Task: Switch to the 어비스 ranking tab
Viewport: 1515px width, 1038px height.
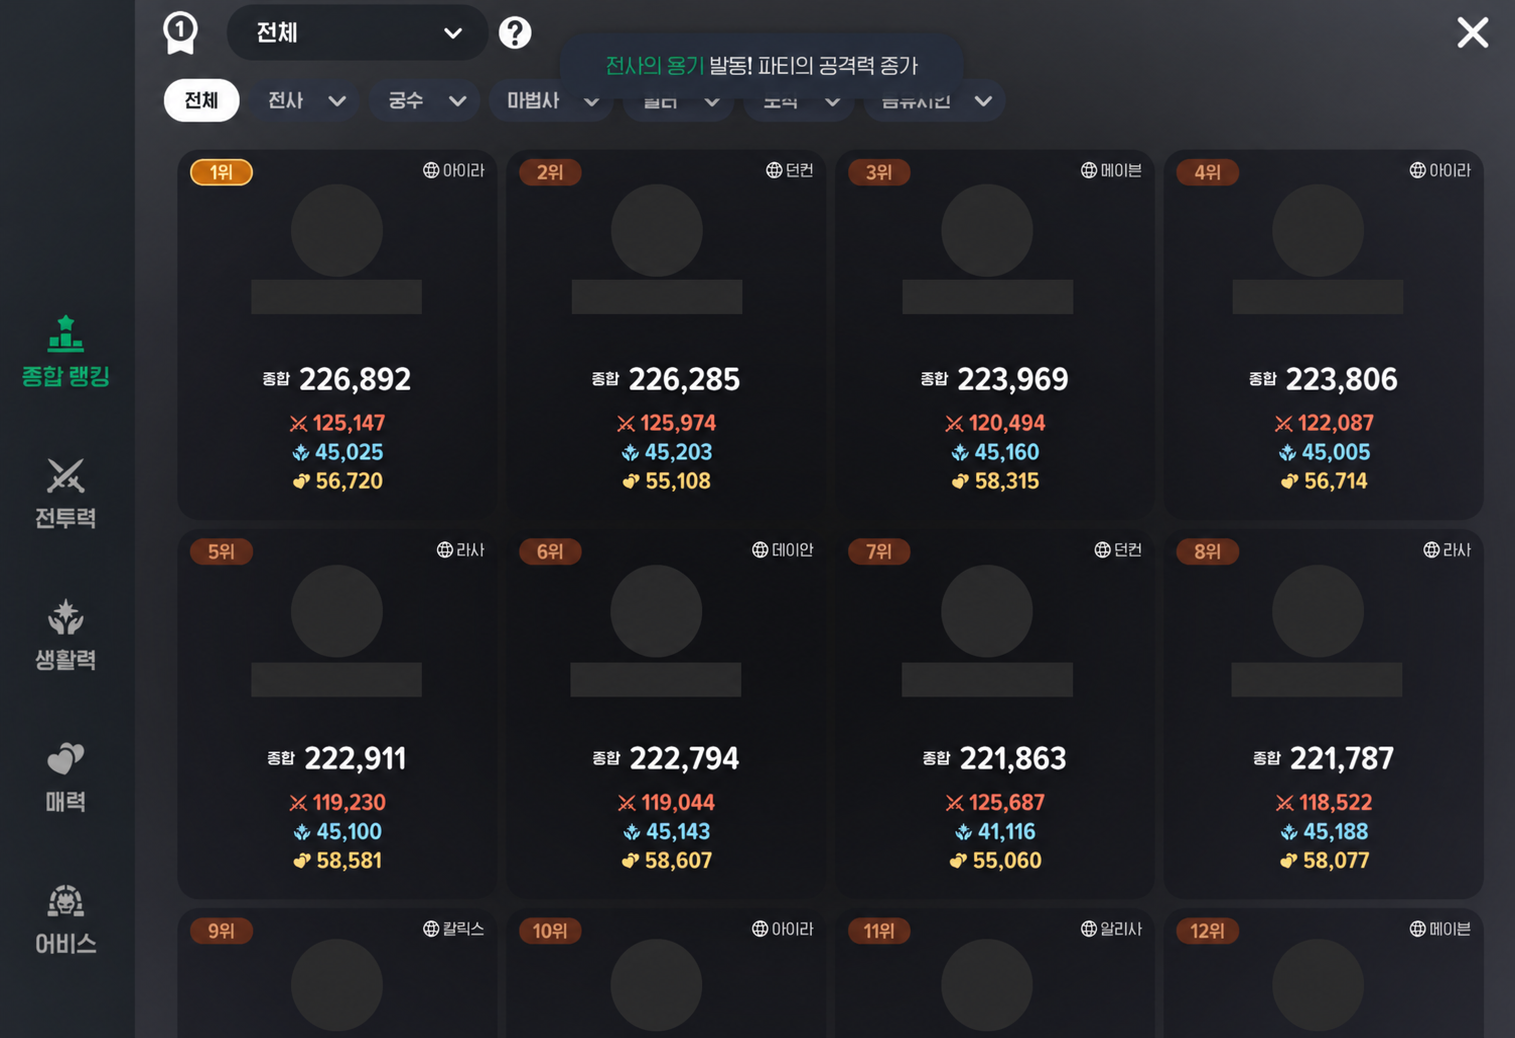Action: point(66,920)
